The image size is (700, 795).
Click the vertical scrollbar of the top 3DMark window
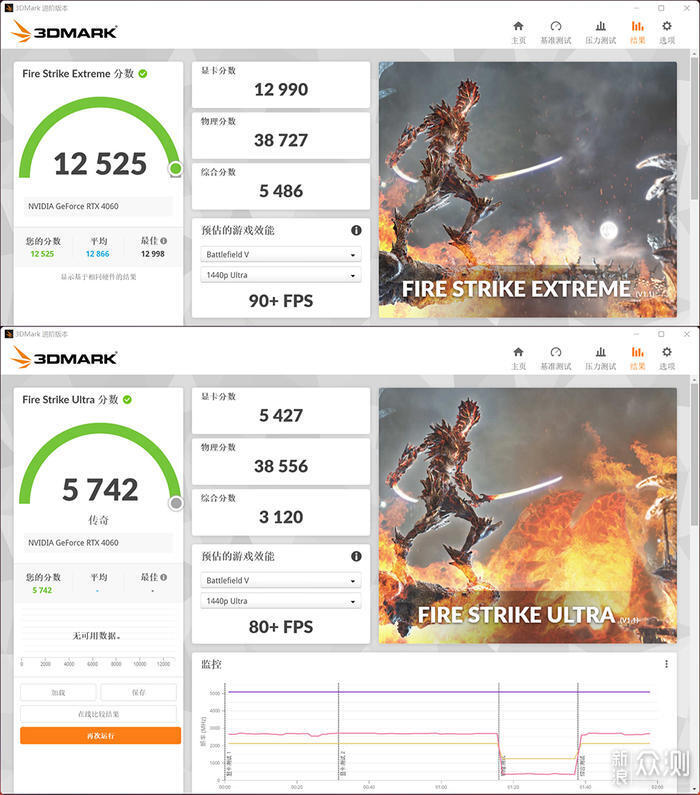(x=694, y=129)
